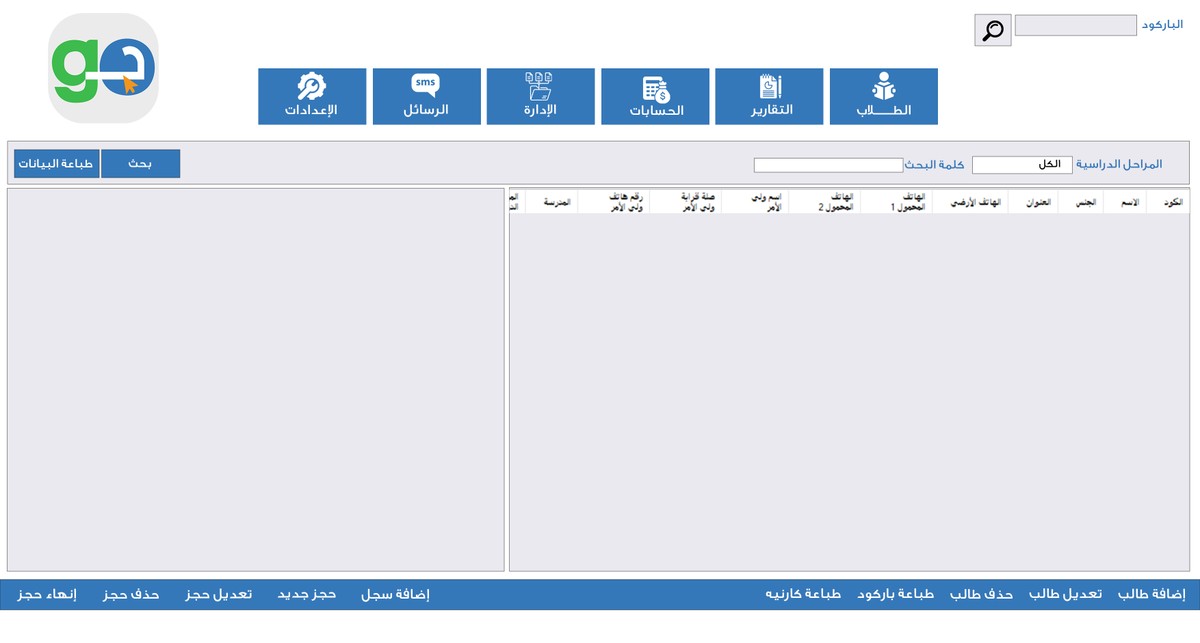Sort by the صلة قرابة ولي الأمر column header
The width and height of the screenshot is (1200, 643).
coord(686,201)
